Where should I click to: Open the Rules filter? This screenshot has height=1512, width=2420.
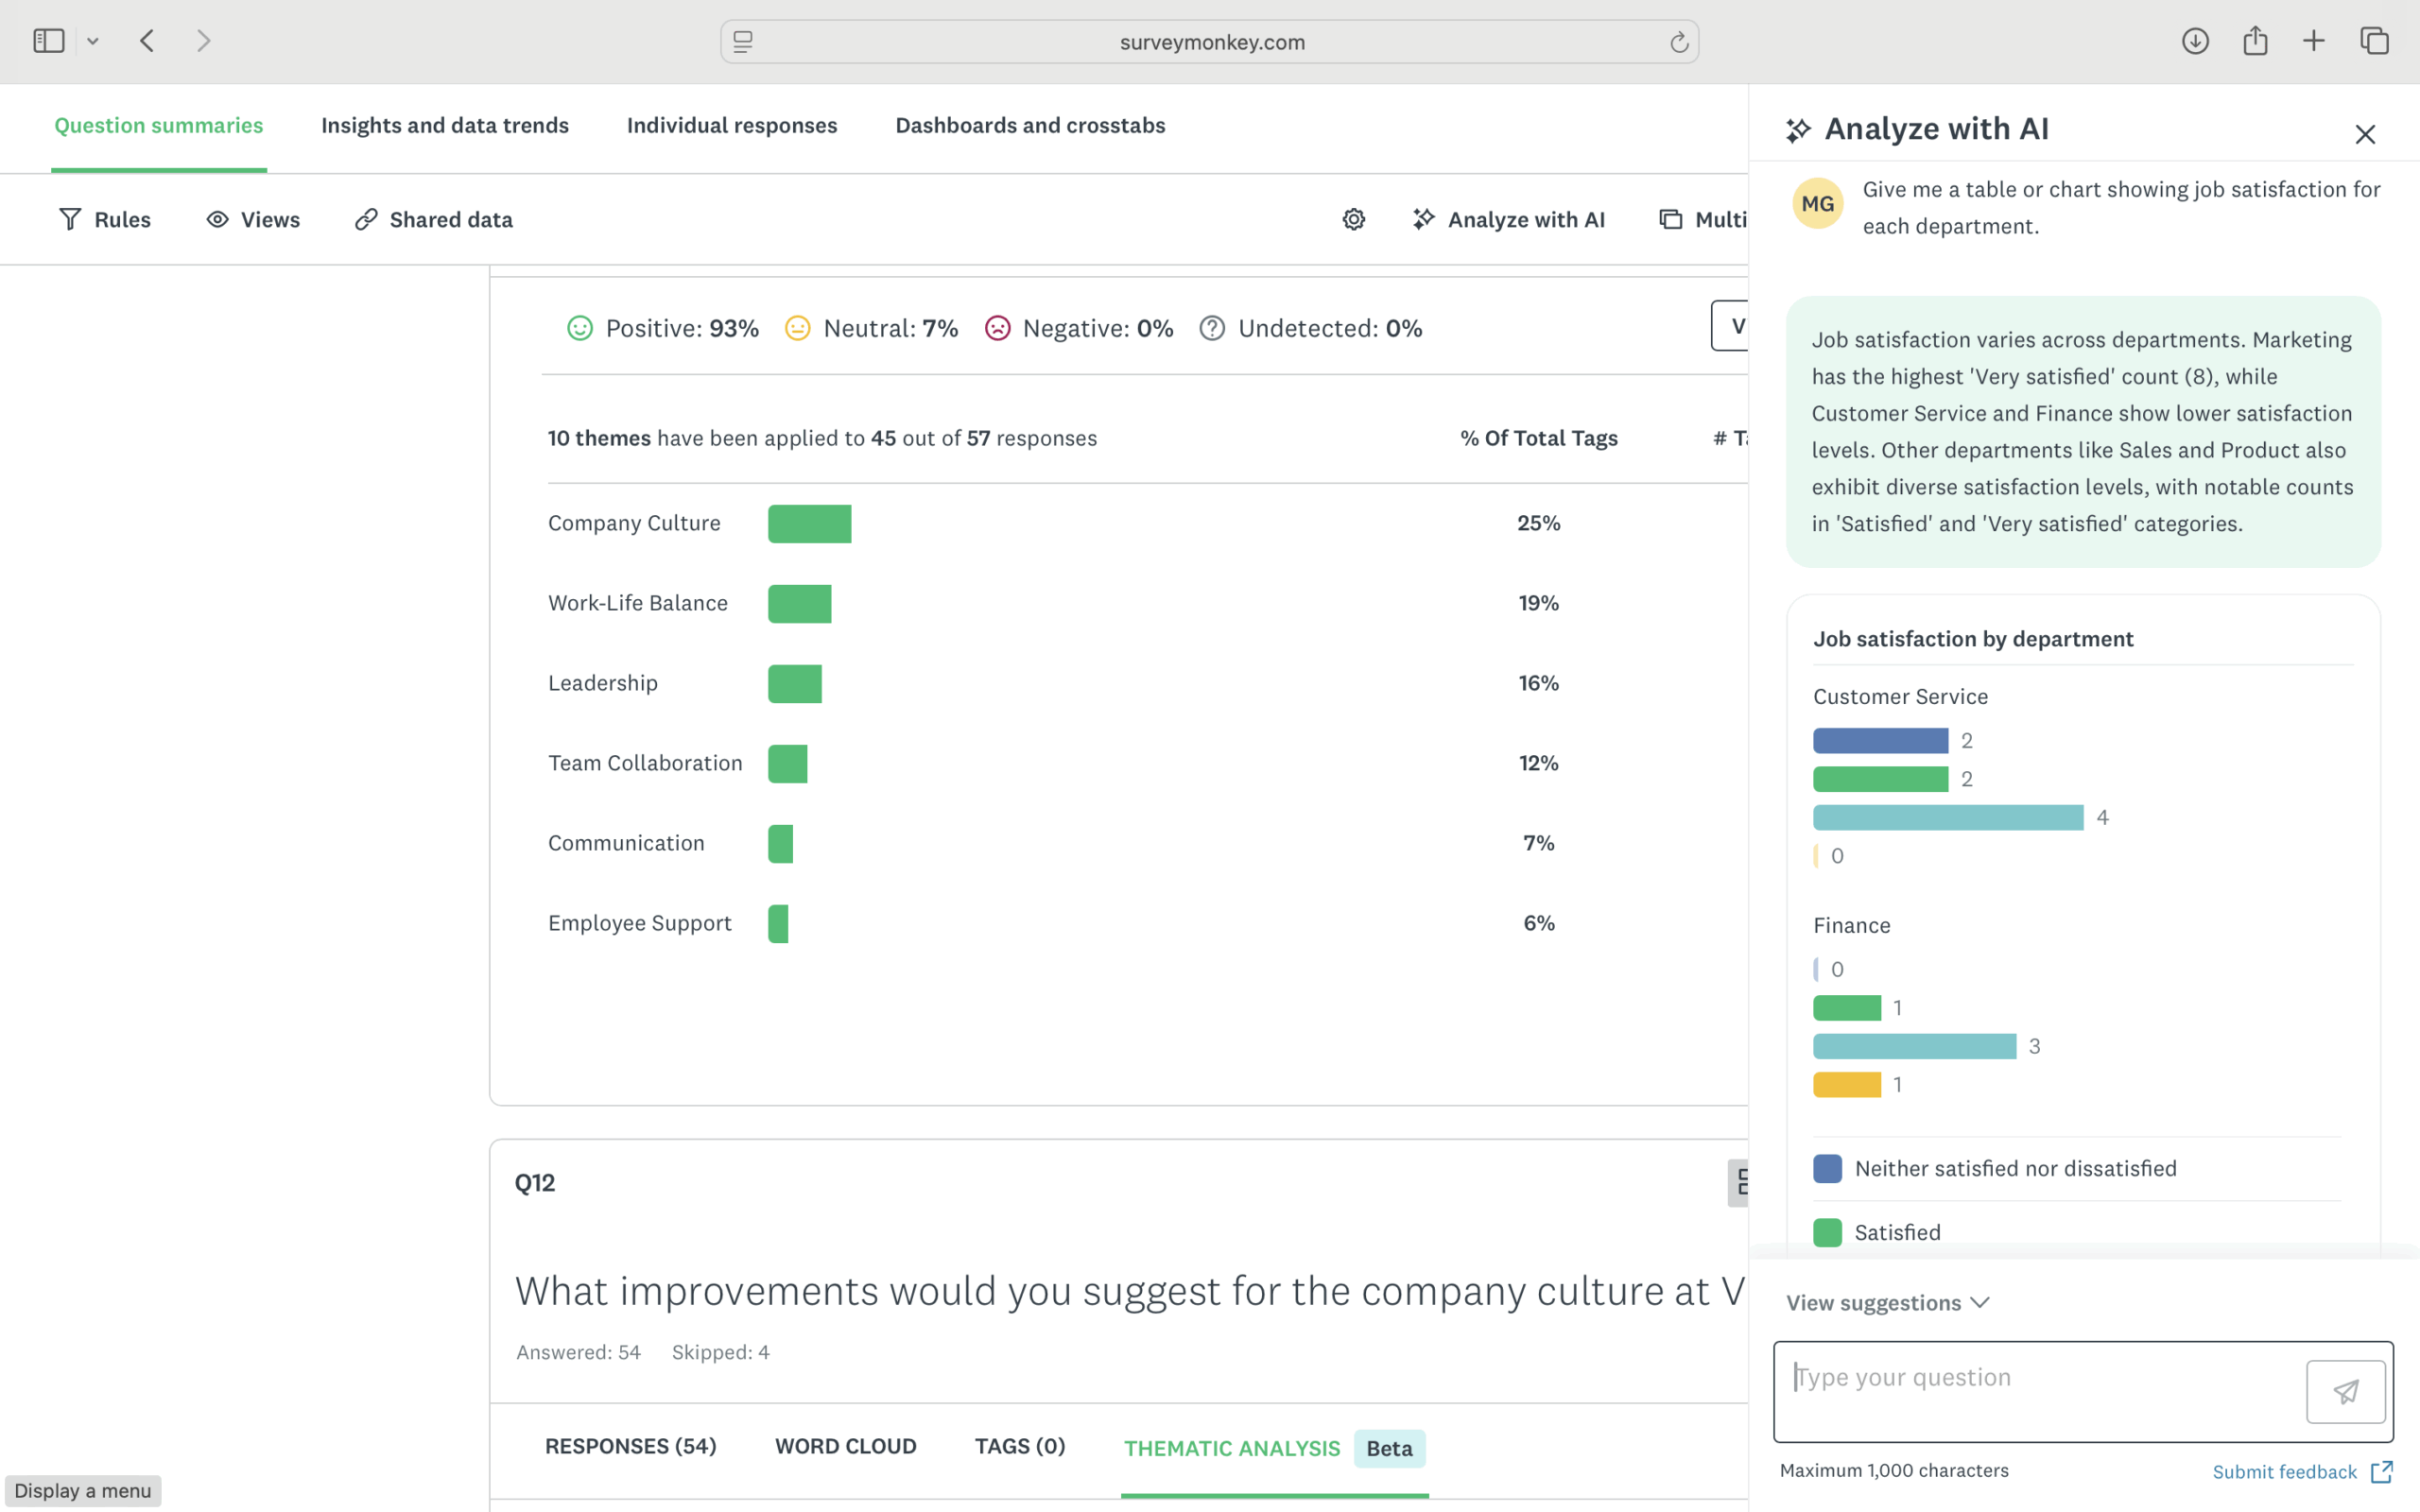105,219
